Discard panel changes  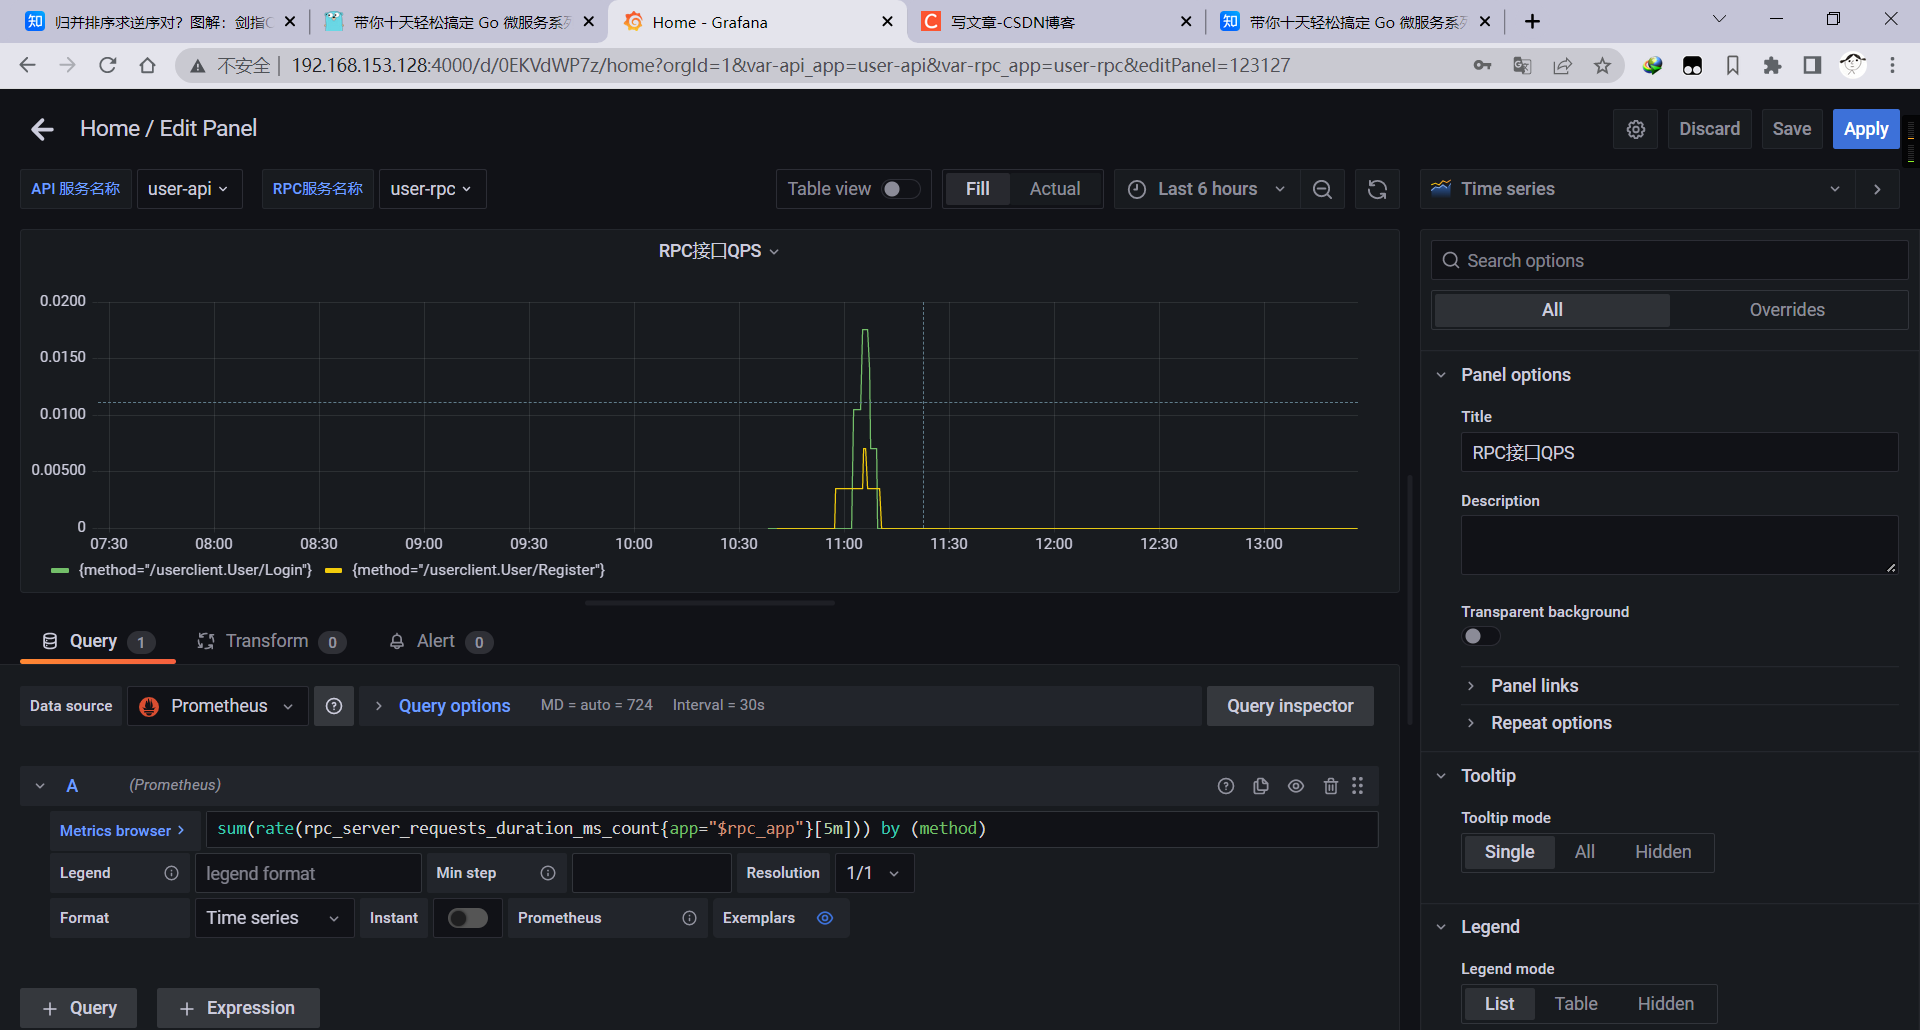coord(1709,129)
